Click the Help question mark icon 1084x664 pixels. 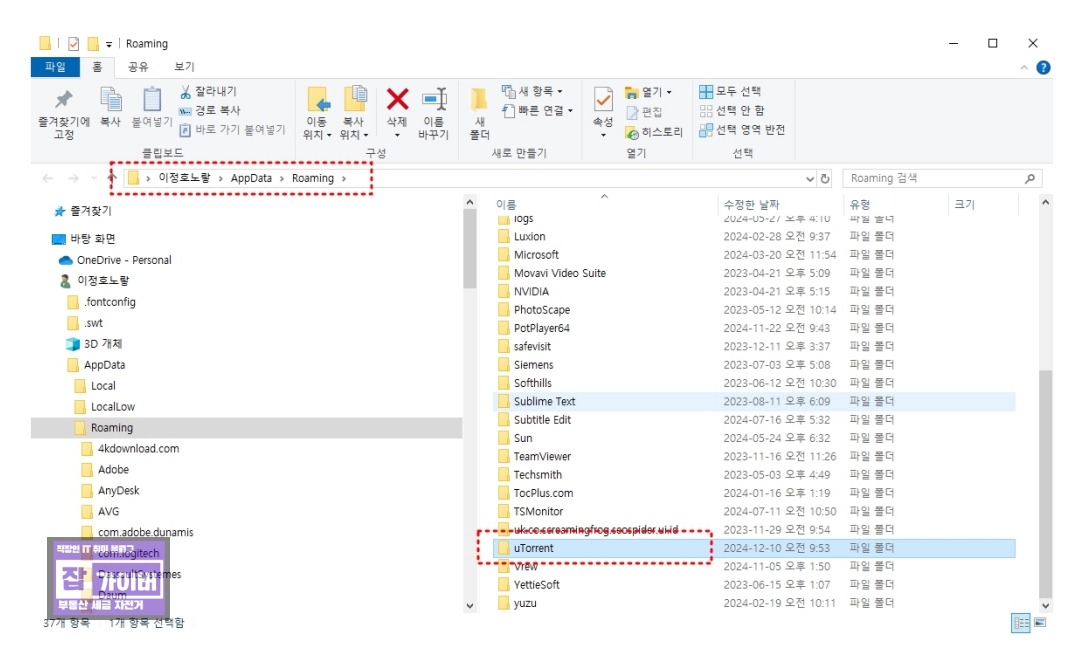[1043, 67]
